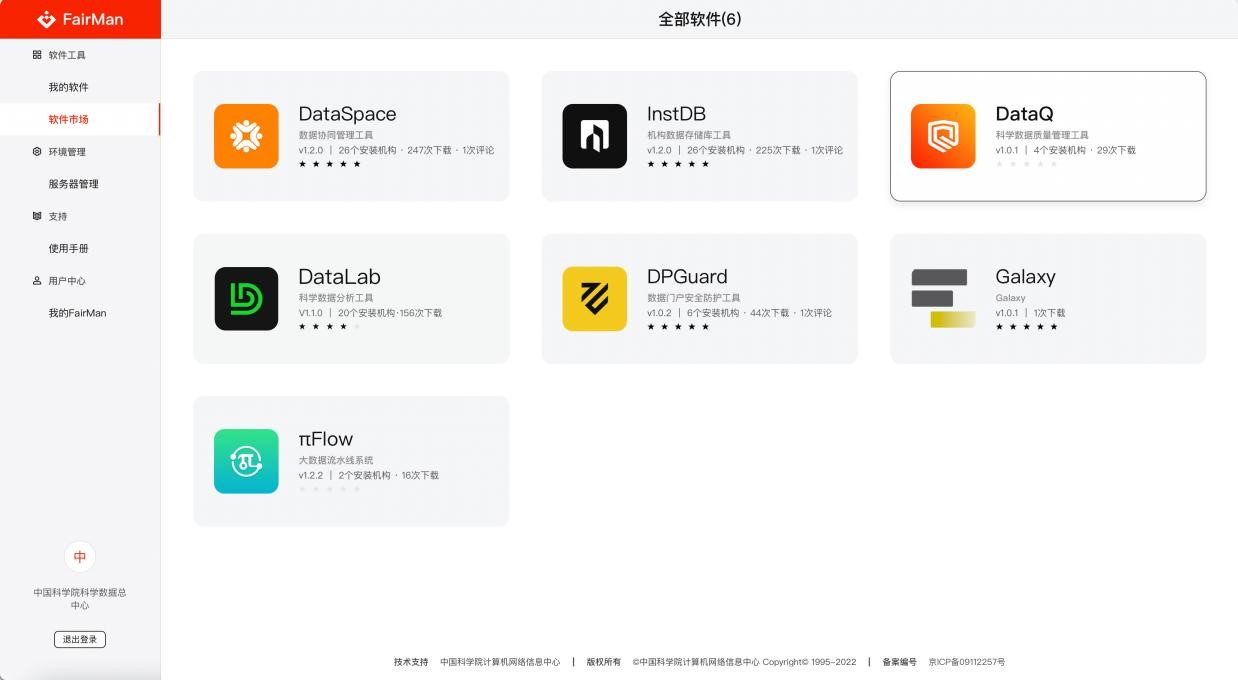Click the DataQ shield icon
The image size is (1238, 680).
tap(942, 136)
